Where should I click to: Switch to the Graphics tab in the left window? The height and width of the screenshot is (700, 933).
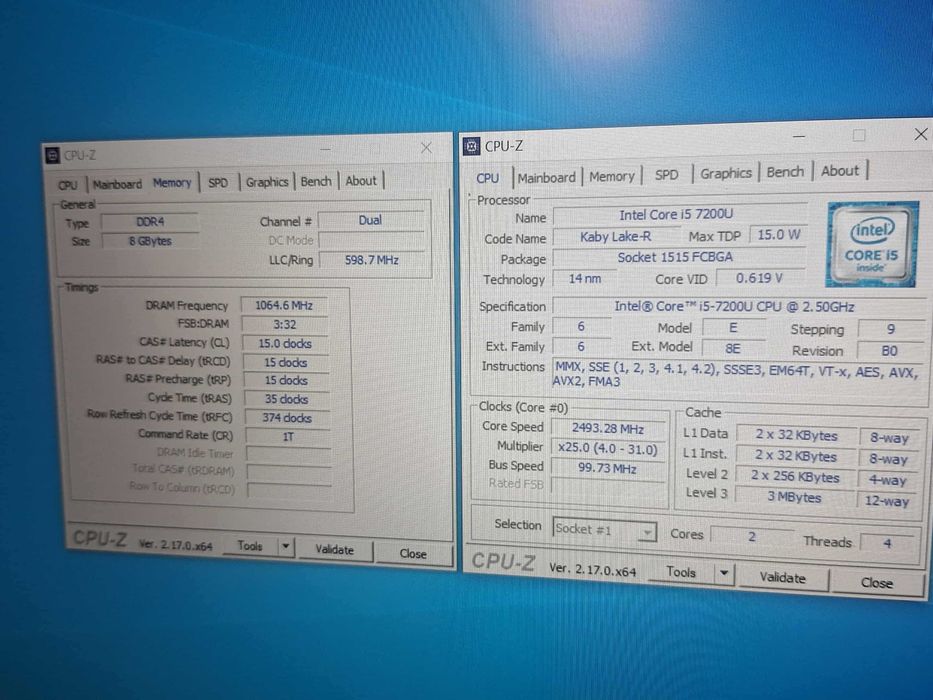point(267,182)
